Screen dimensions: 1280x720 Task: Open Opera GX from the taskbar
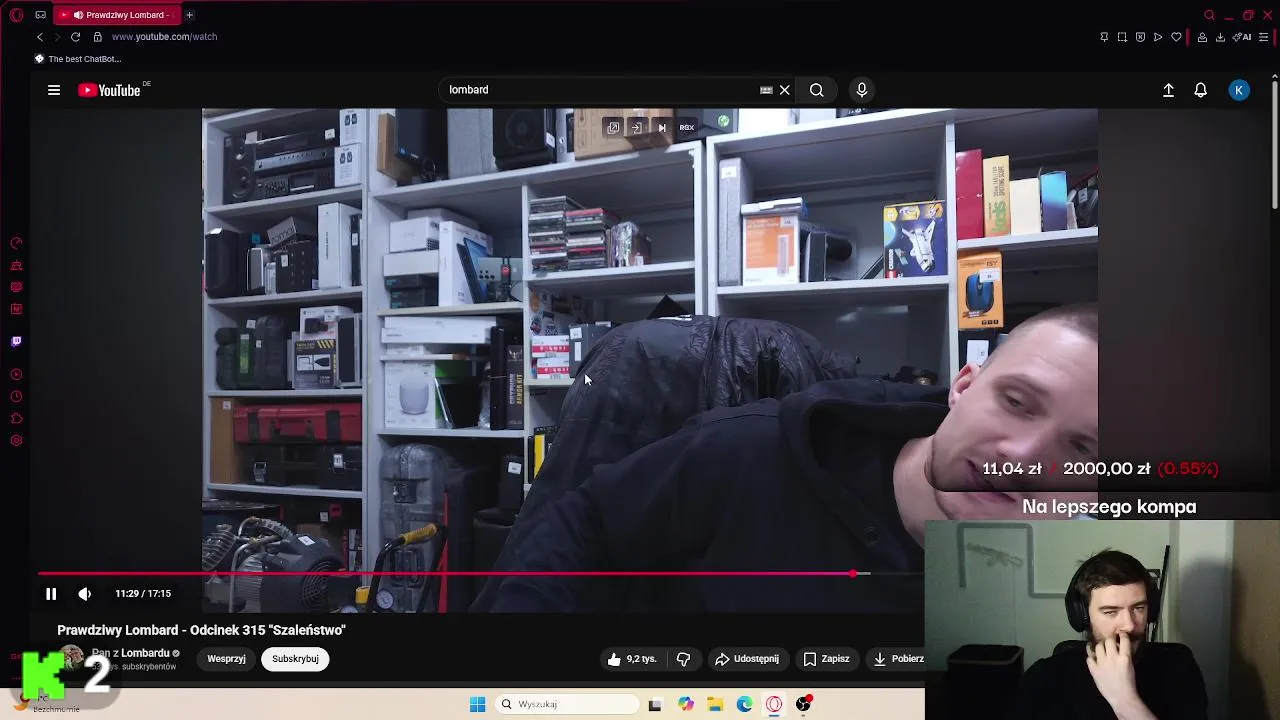point(774,704)
